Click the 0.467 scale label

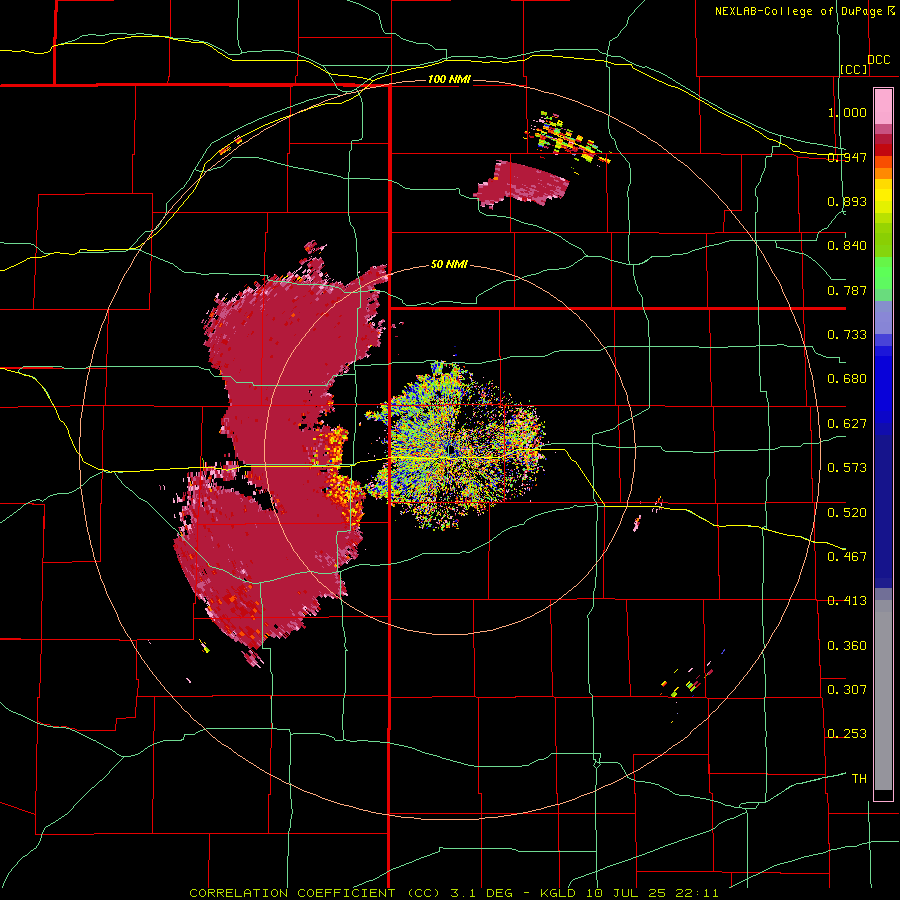(847, 557)
